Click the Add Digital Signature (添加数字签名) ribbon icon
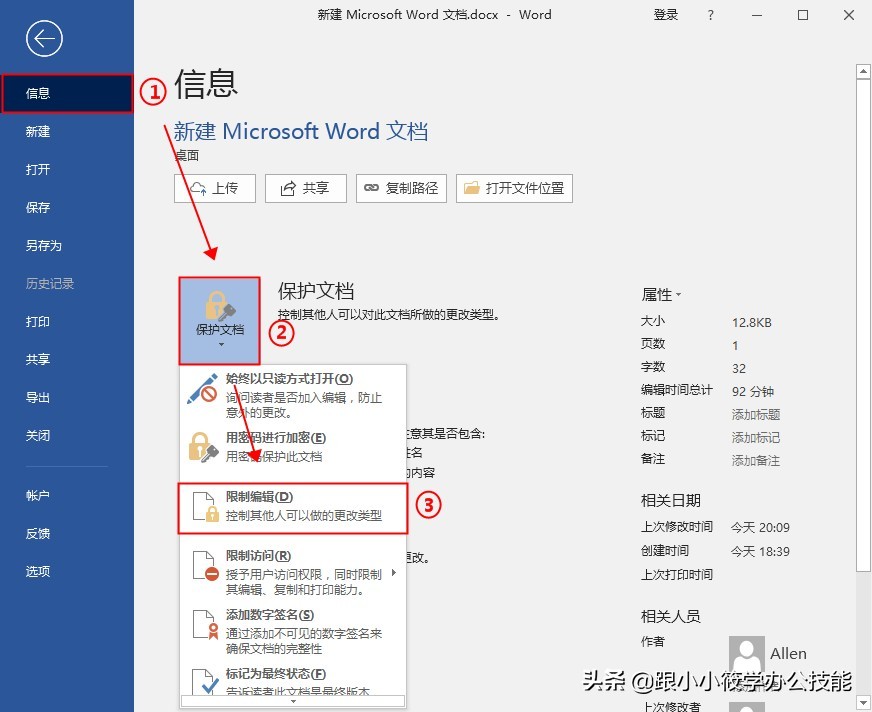The height and width of the screenshot is (712, 872). (203, 625)
